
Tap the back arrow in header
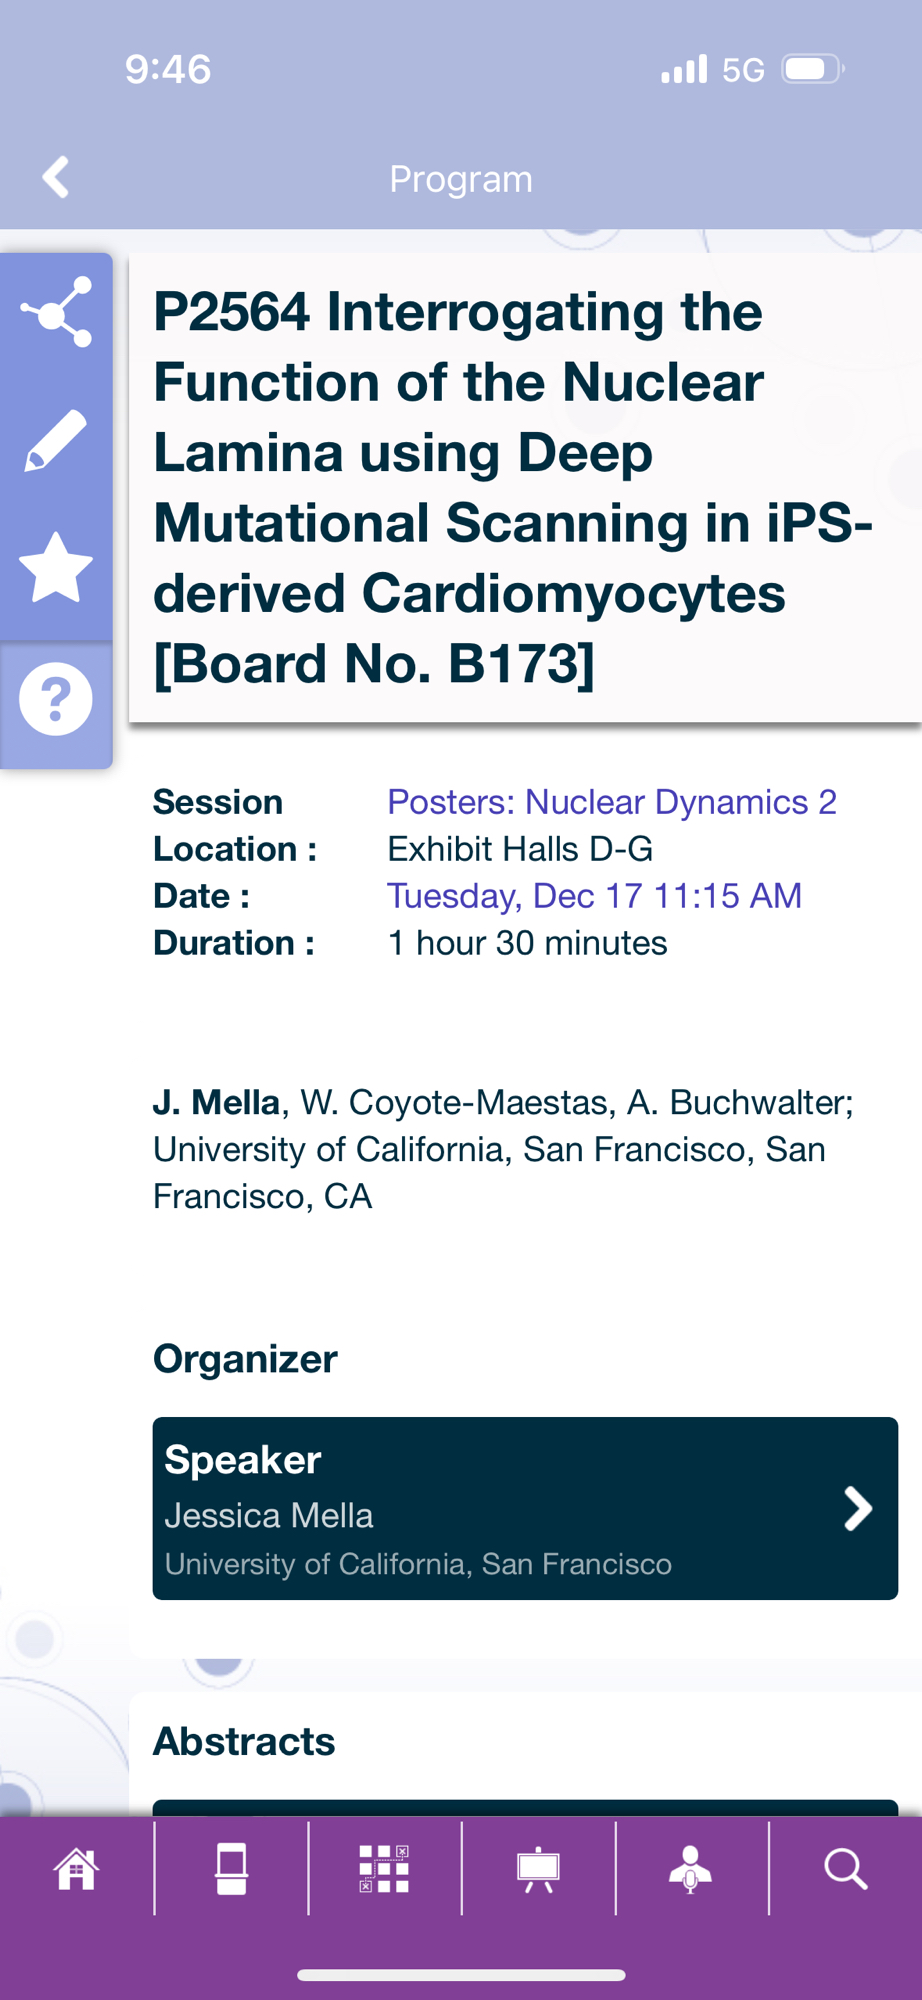[56, 178]
